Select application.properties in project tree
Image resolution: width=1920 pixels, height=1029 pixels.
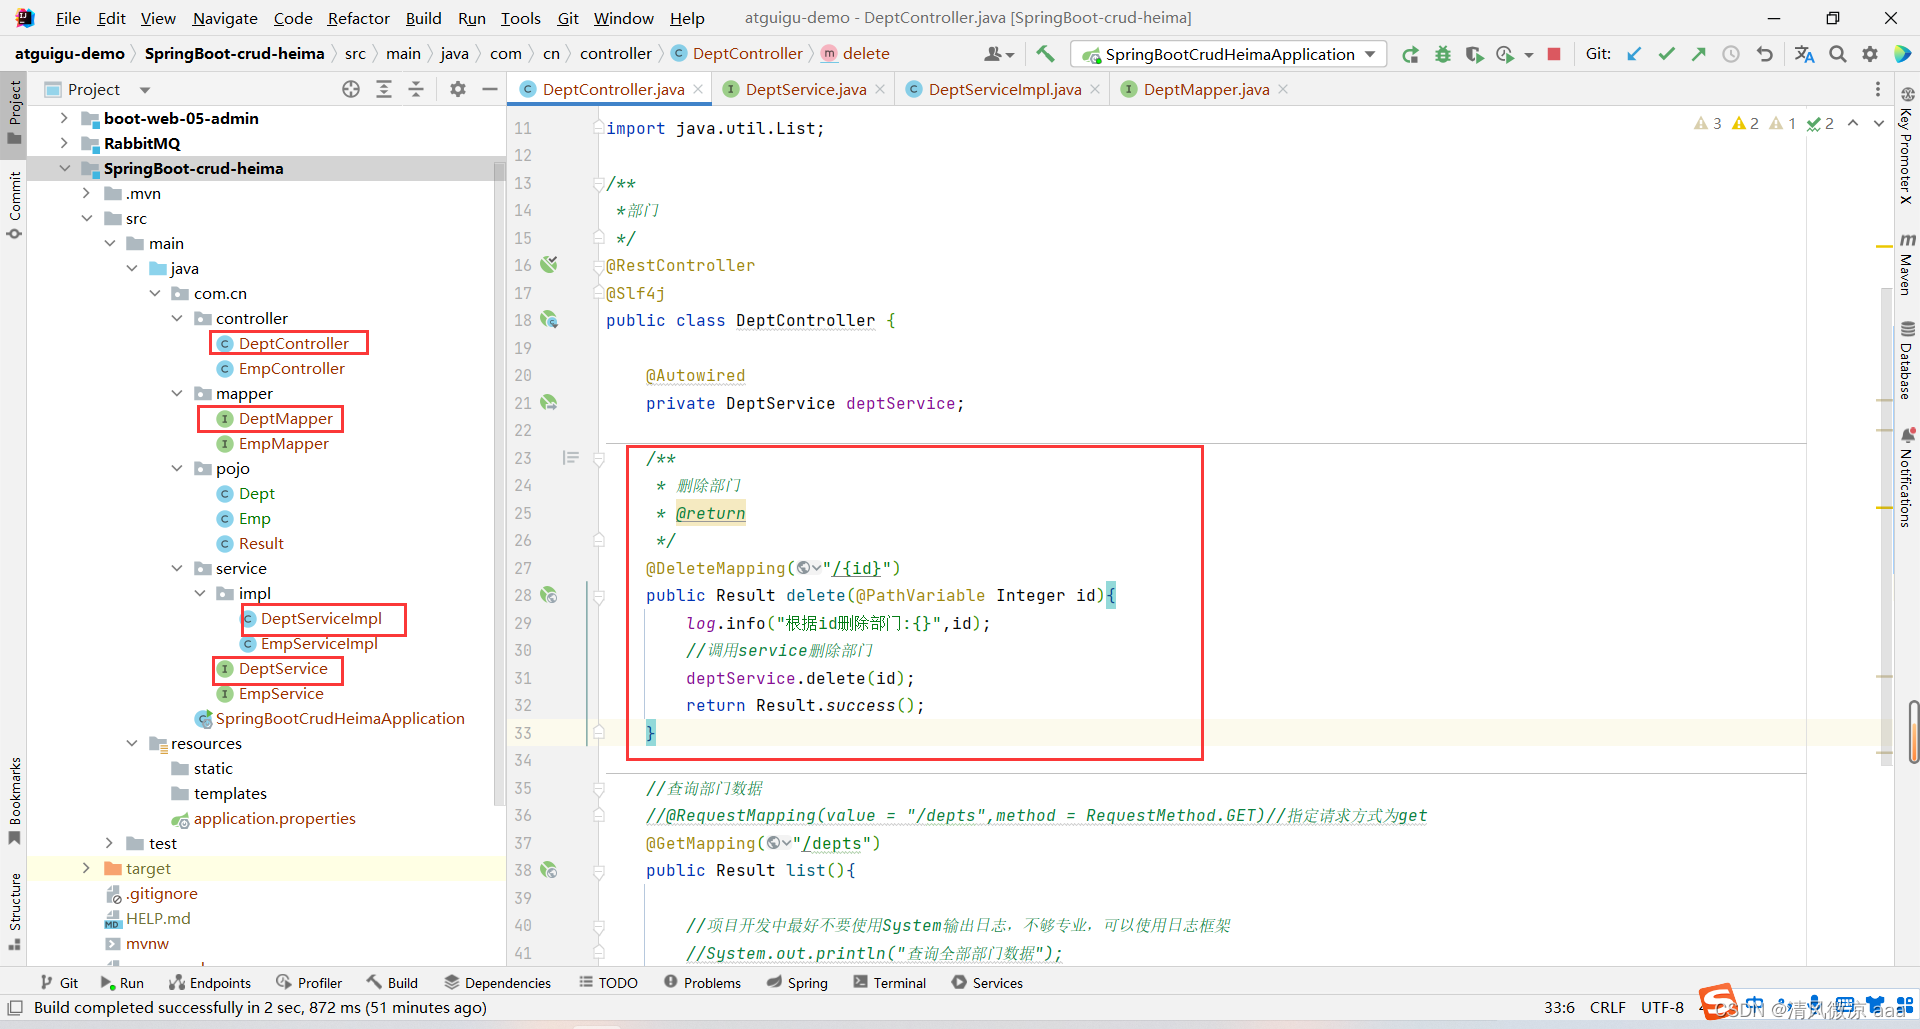point(274,818)
